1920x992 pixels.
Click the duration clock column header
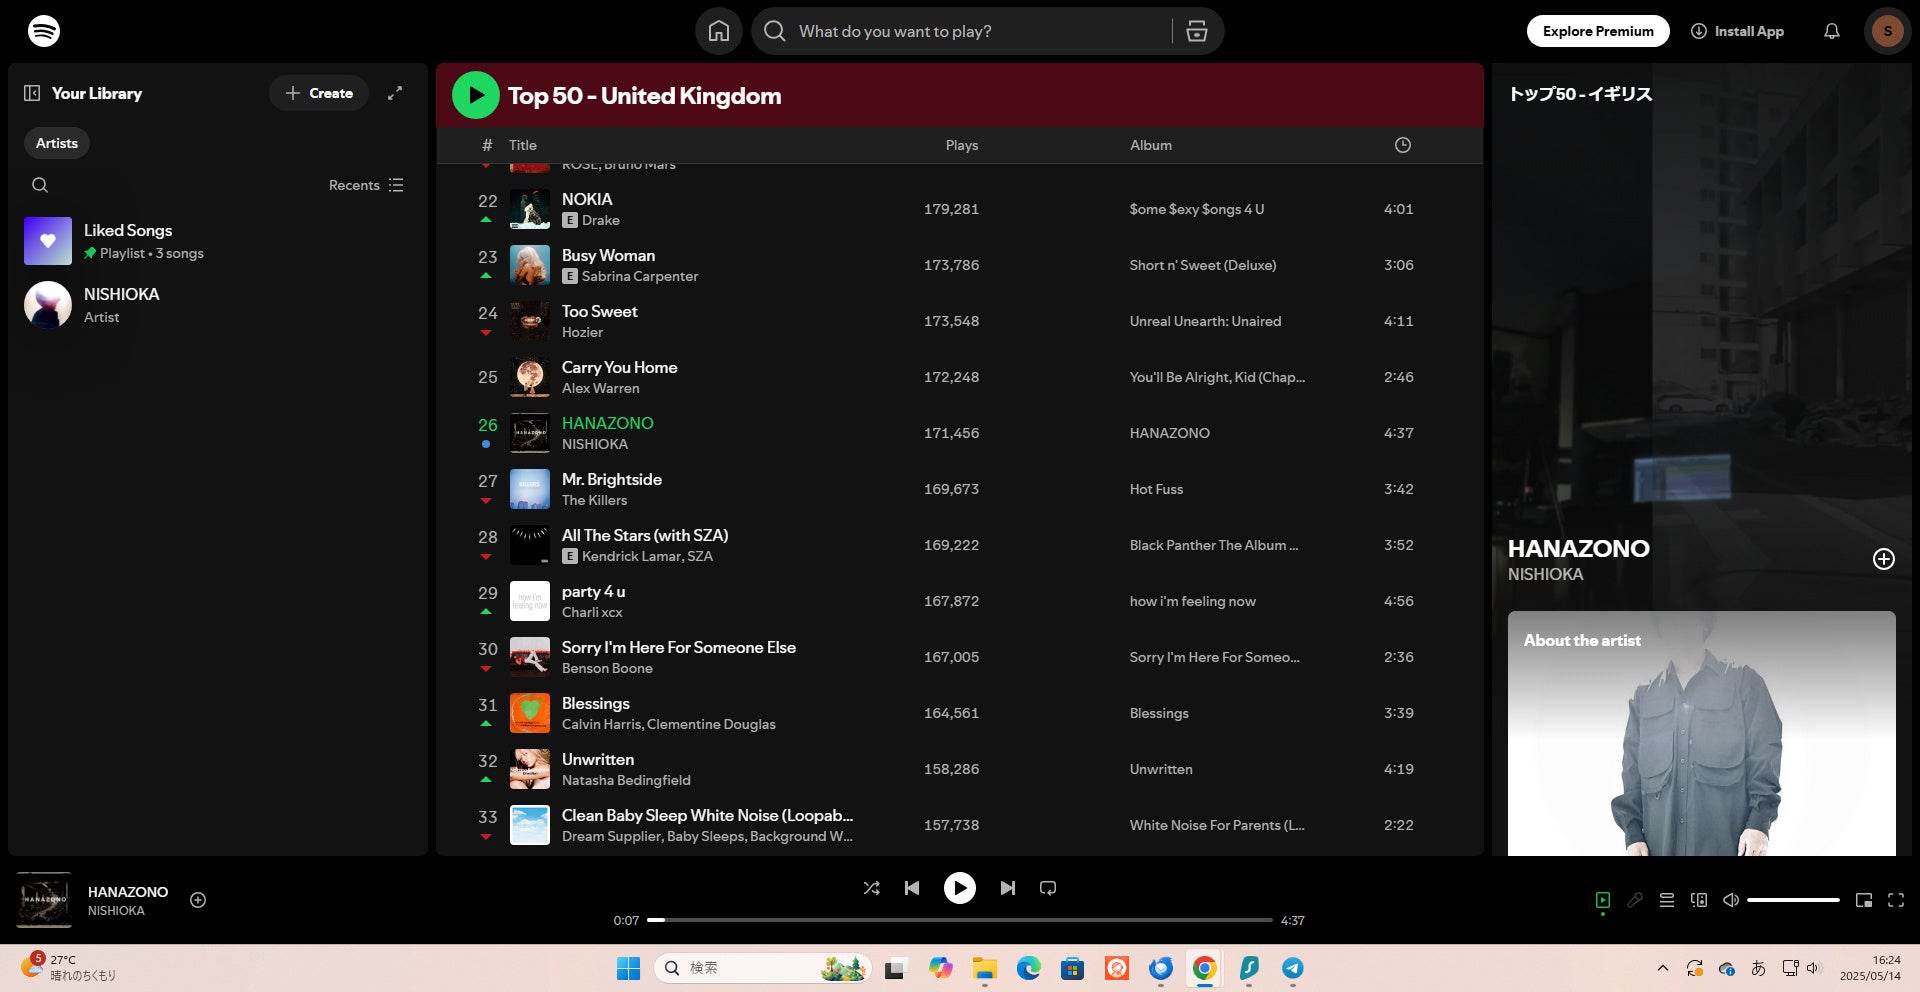click(x=1403, y=145)
